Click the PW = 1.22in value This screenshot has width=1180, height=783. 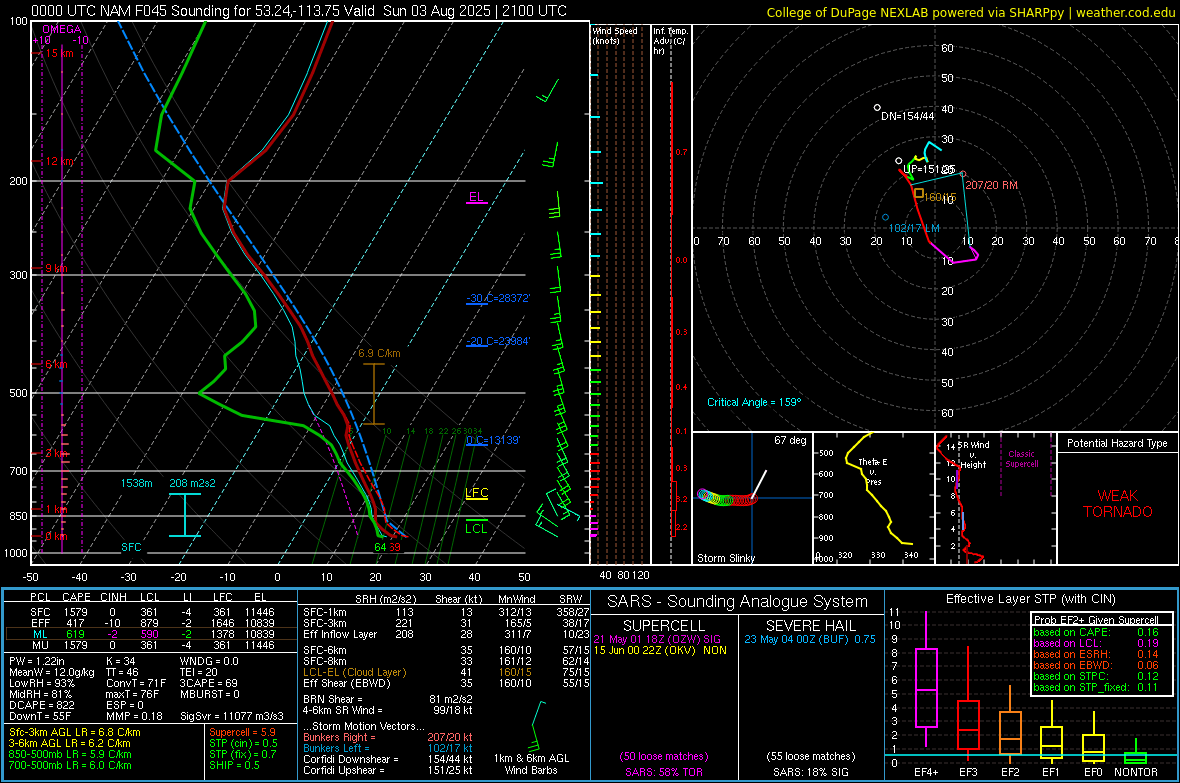(x=37, y=661)
